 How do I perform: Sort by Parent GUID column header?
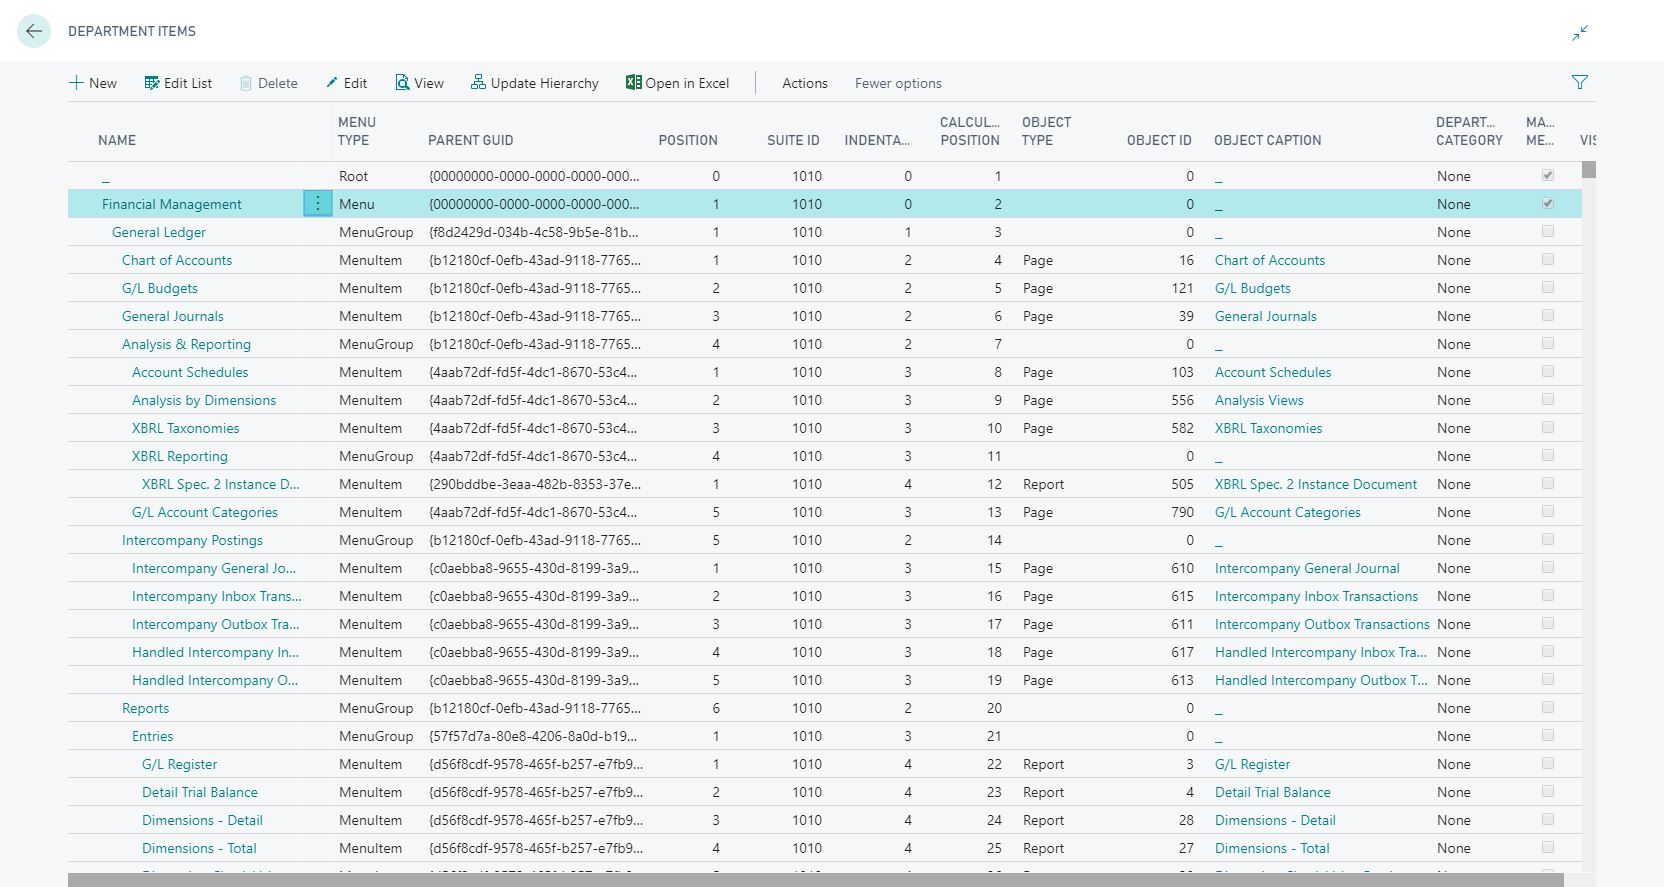[470, 140]
